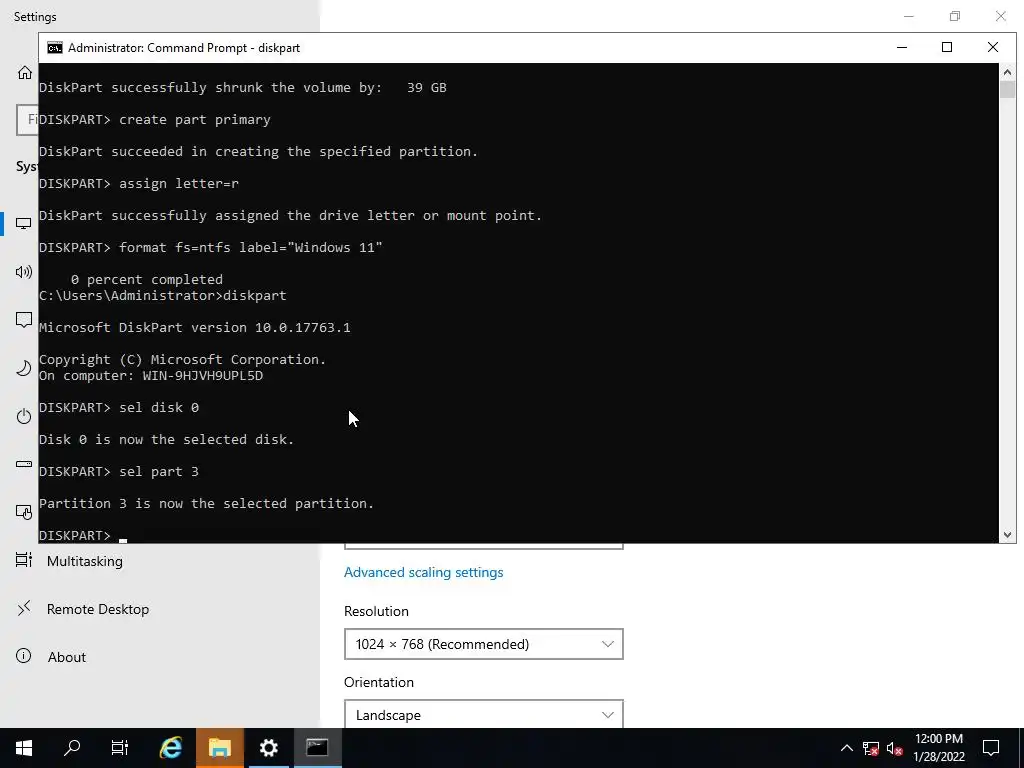Screen dimensions: 1024x768
Task: Open the Orientation dropdown showing Landscape
Action: 483,714
